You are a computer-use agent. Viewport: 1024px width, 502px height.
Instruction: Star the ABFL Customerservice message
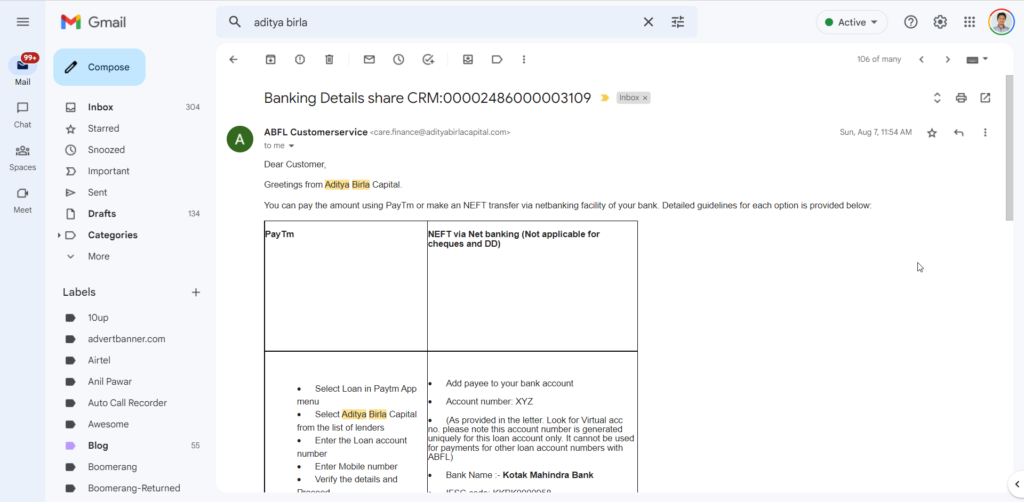(932, 133)
